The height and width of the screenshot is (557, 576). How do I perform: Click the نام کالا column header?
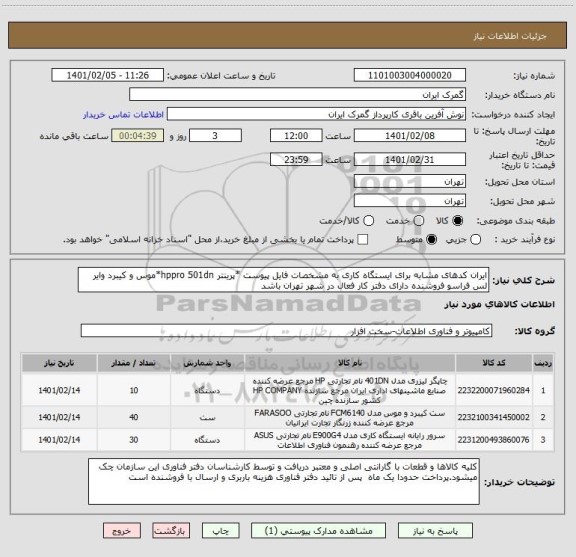(350, 363)
